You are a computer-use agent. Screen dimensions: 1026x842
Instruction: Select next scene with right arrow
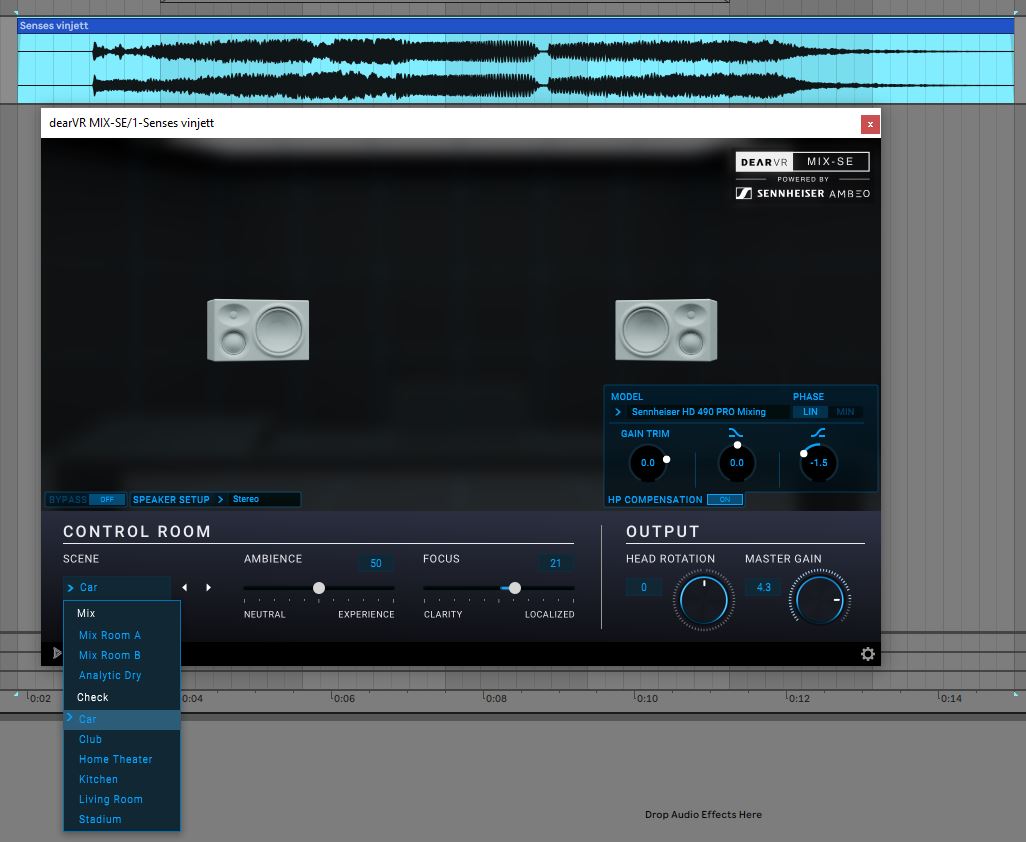[208, 588]
